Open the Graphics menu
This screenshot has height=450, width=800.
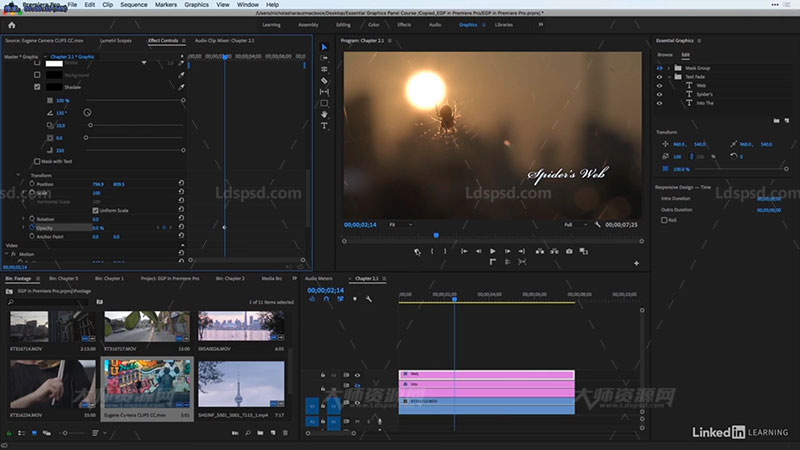coord(196,5)
